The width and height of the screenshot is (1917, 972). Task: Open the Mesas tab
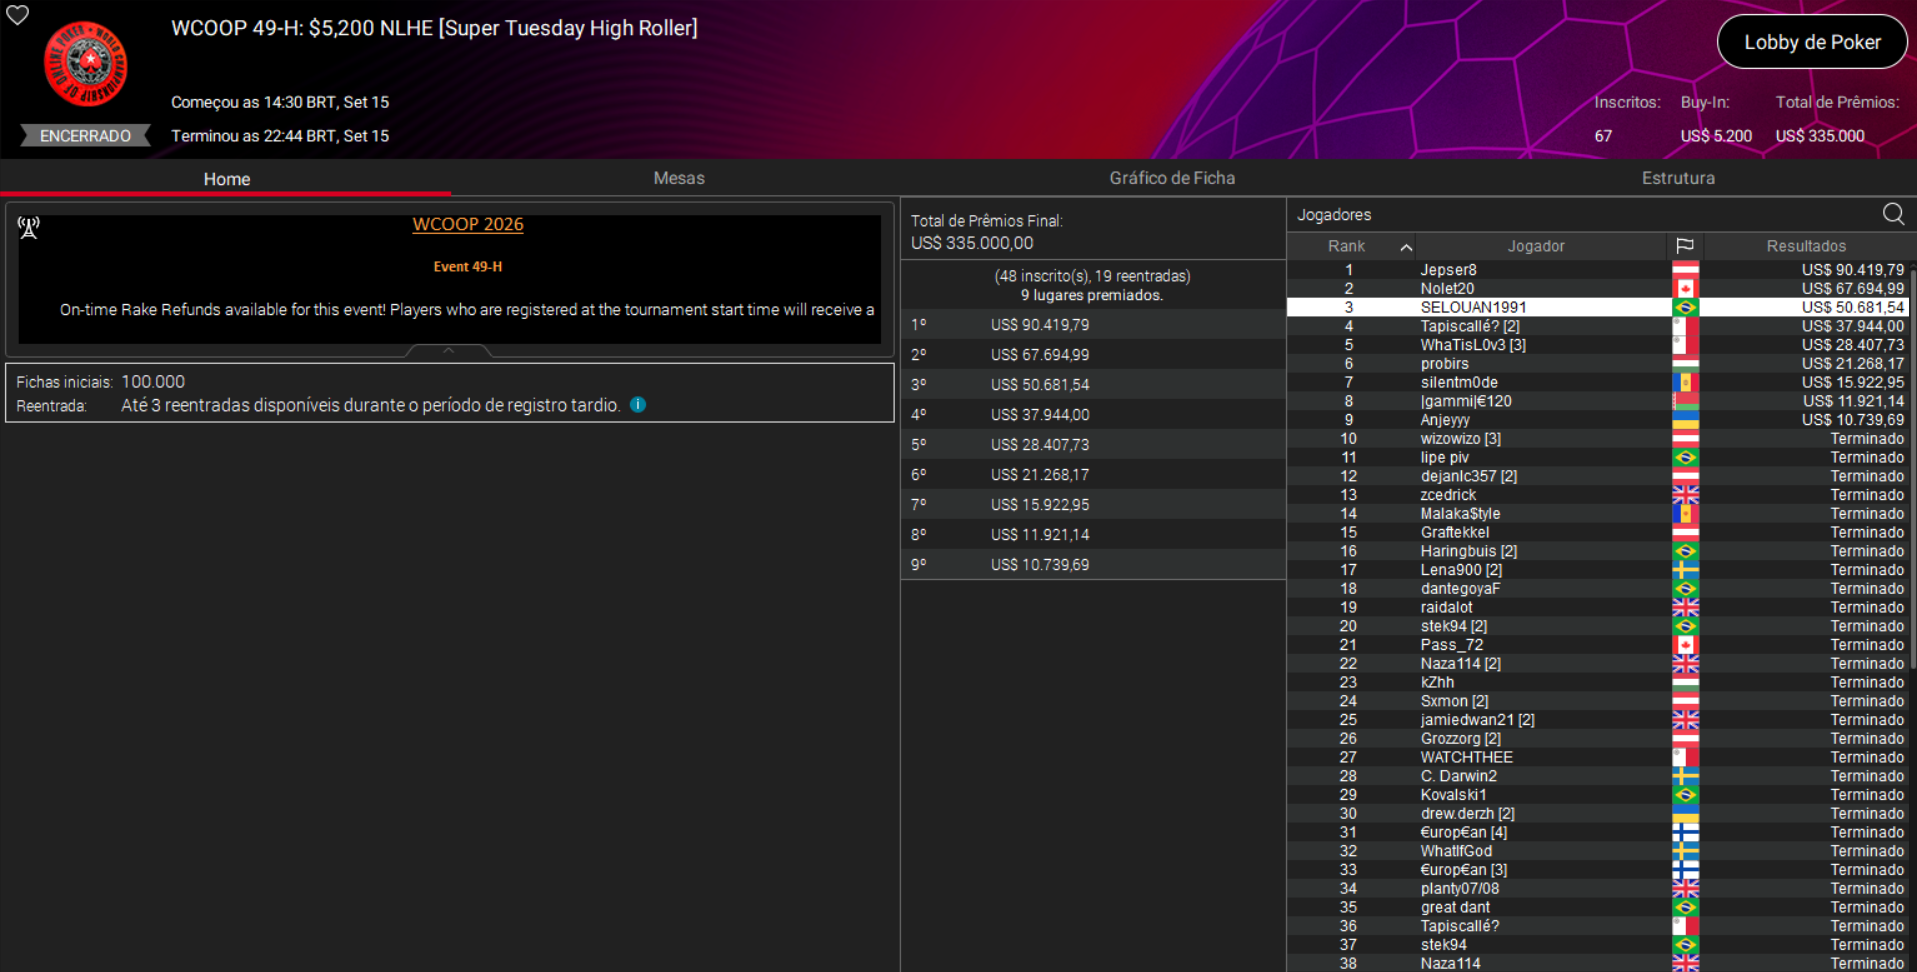[x=679, y=178]
